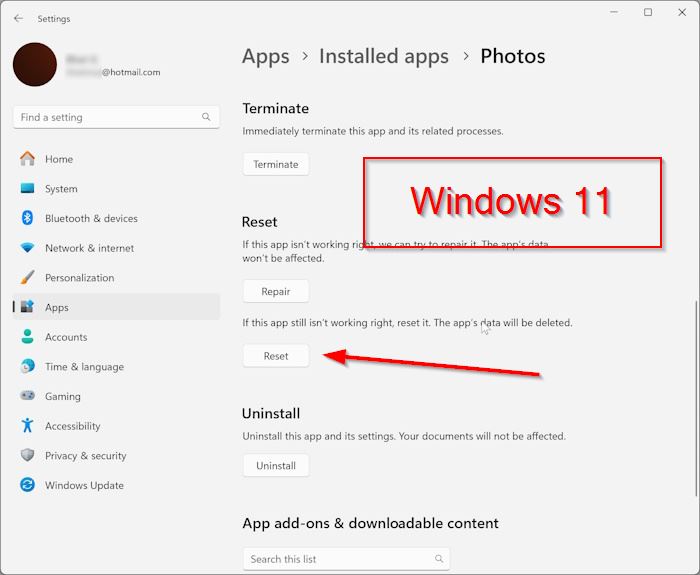Select the Accounts label

[66, 337]
